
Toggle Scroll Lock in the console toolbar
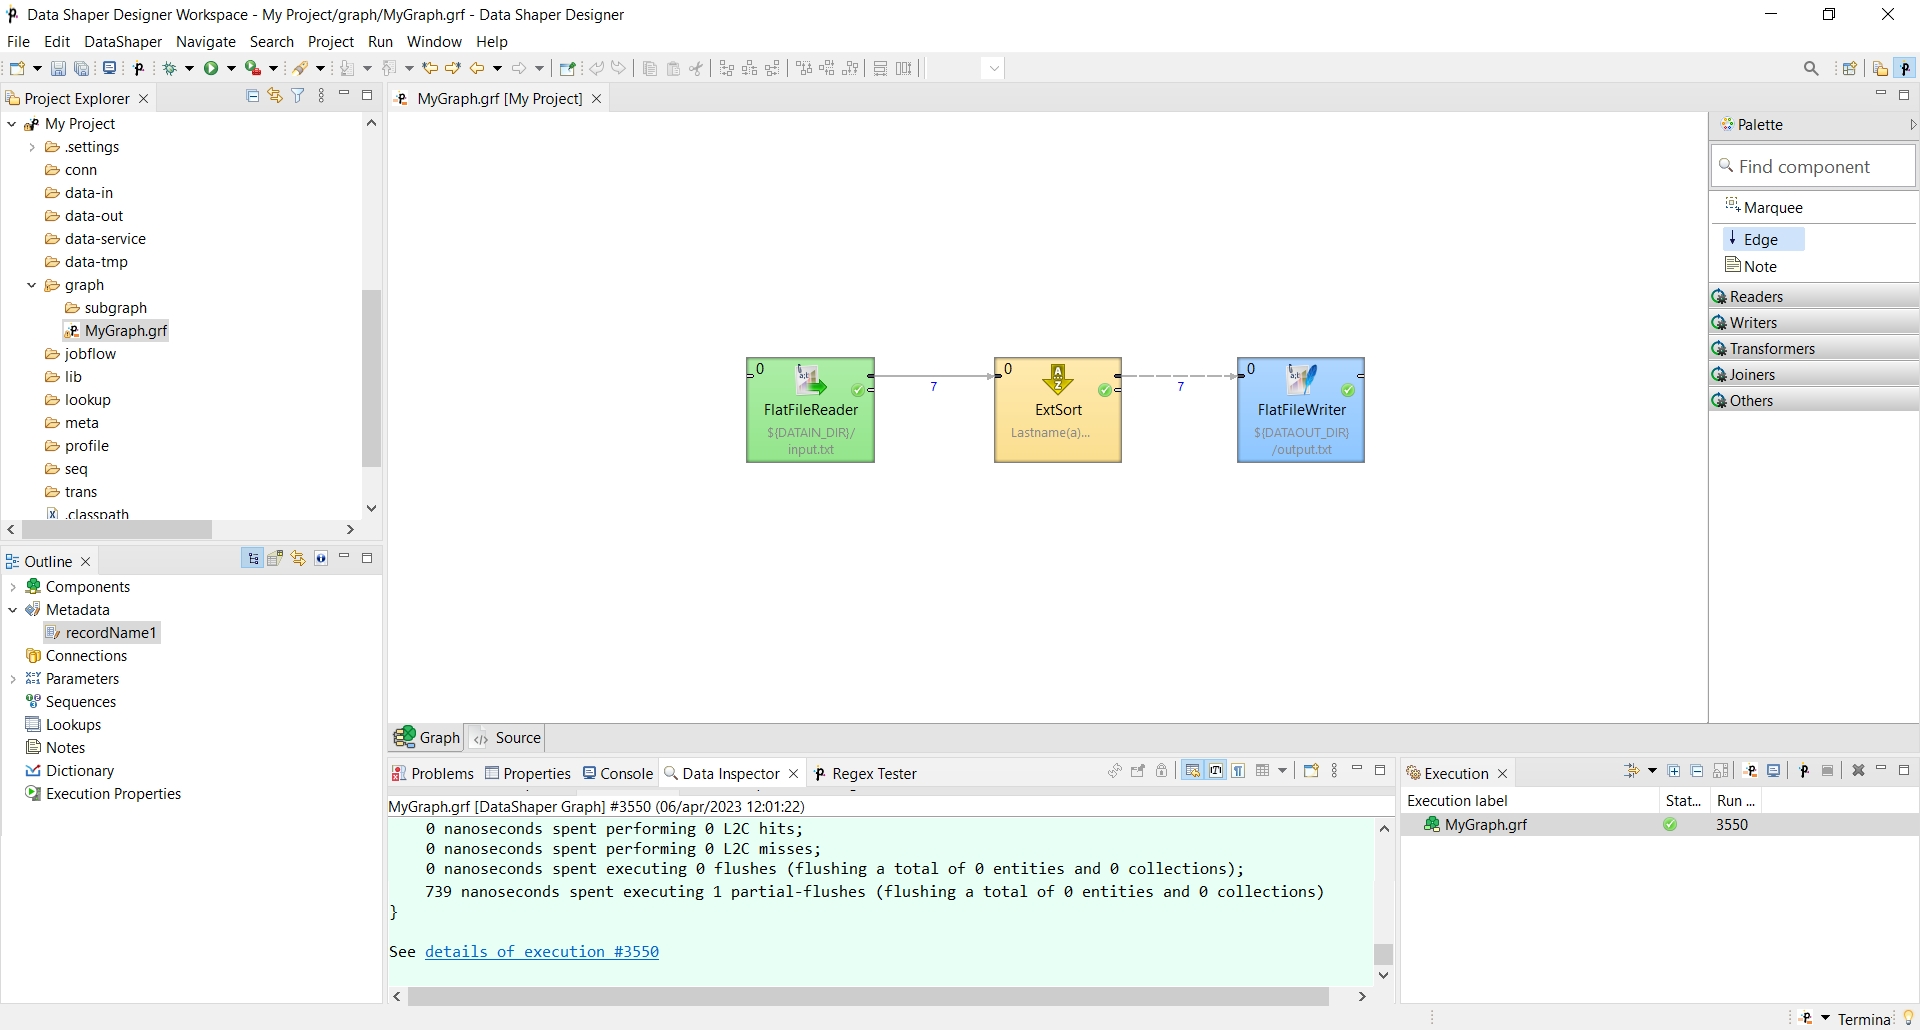click(x=1161, y=771)
